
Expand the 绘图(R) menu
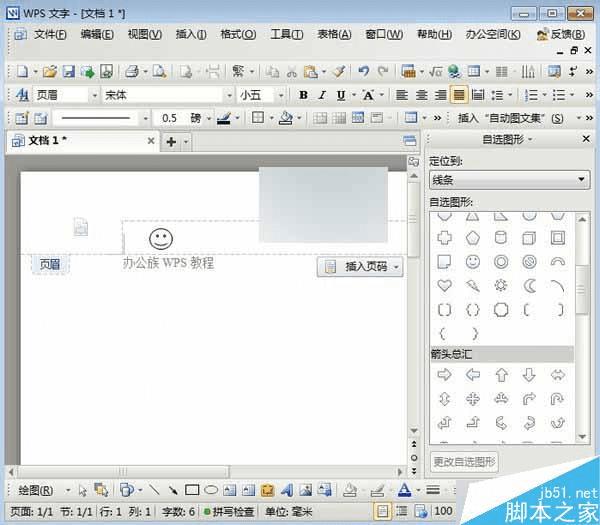coord(35,490)
